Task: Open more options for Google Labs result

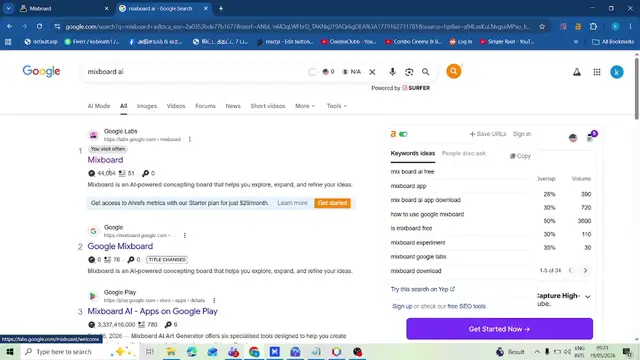Action: pyautogui.click(x=190, y=139)
